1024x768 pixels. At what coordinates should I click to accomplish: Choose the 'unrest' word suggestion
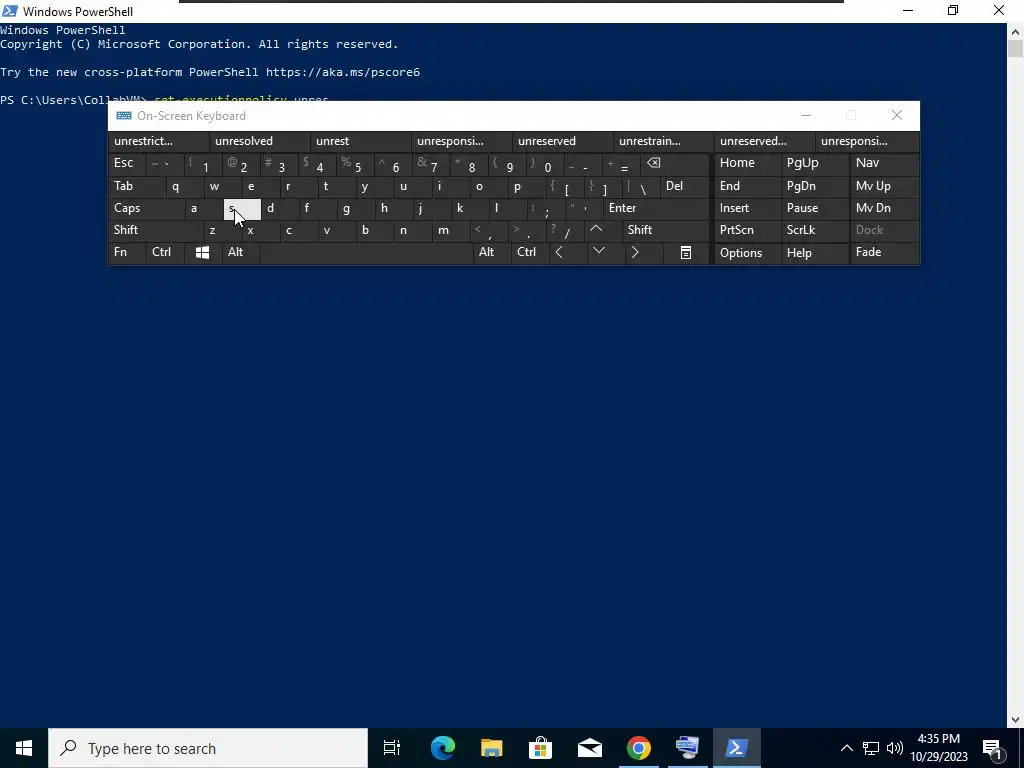[361, 141]
